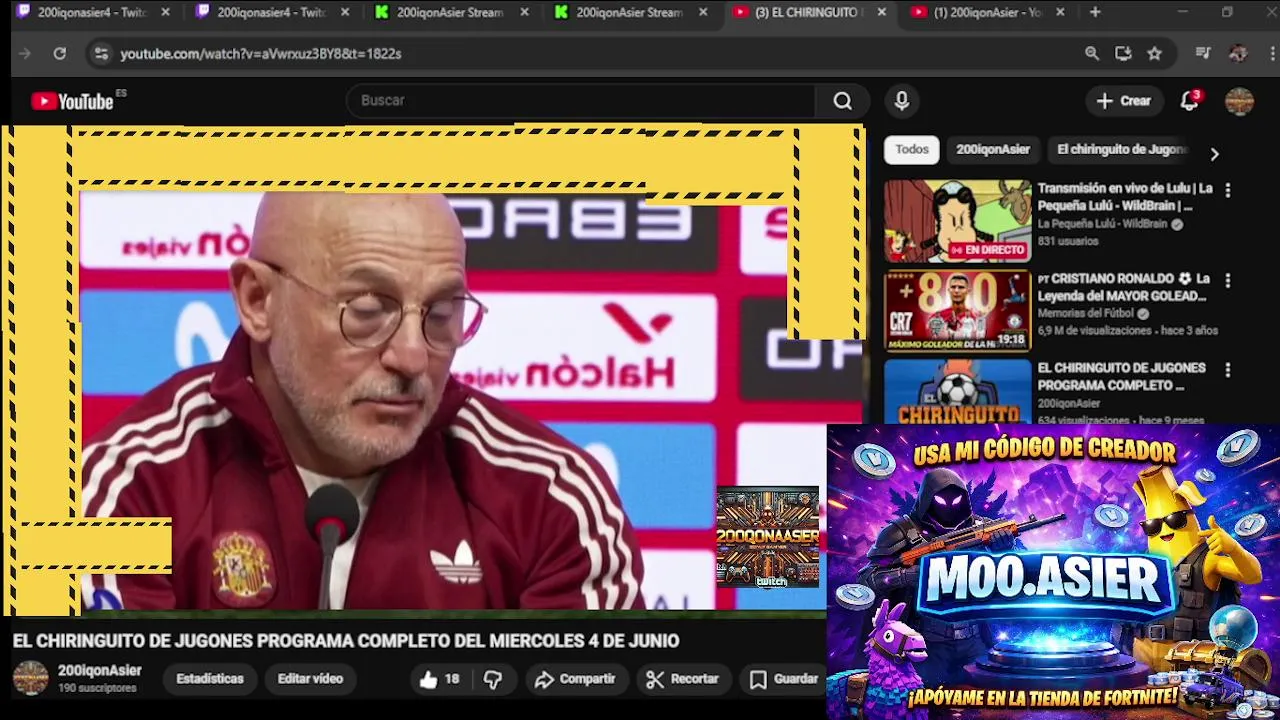Save the video with Guardar
The width and height of the screenshot is (1280, 720).
tap(784, 679)
